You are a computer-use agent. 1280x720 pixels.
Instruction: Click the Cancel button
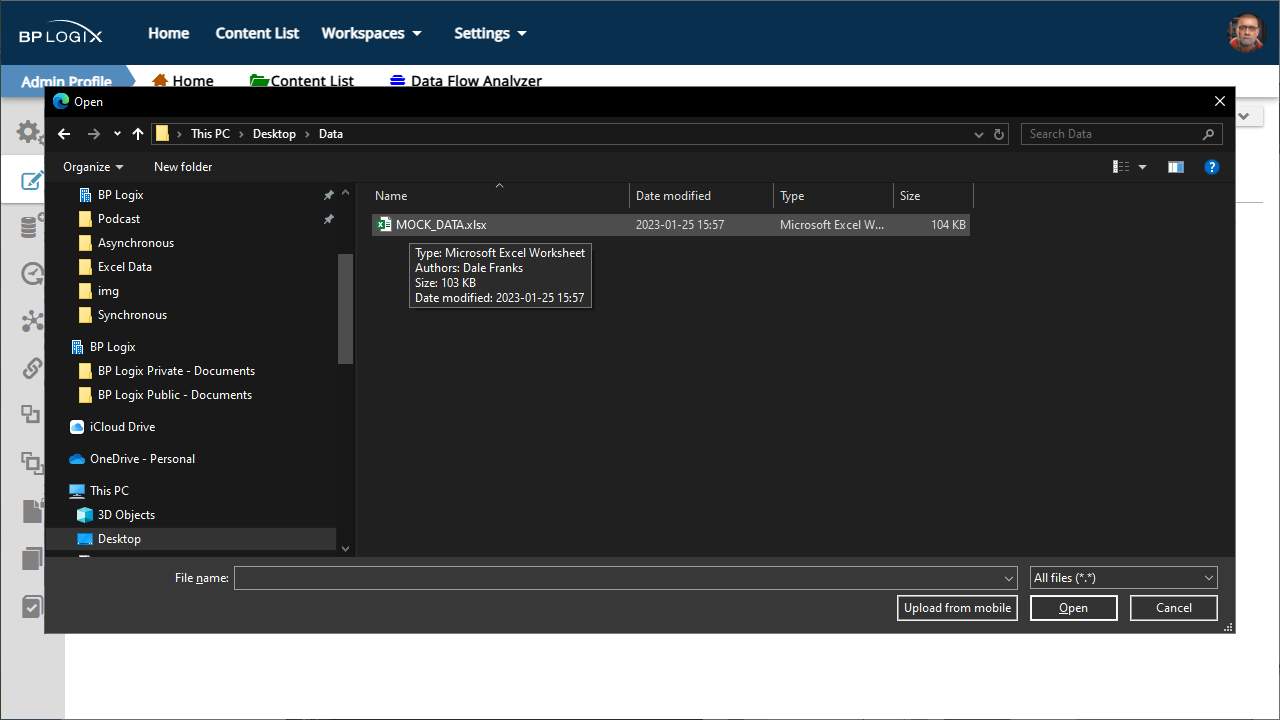1174,608
